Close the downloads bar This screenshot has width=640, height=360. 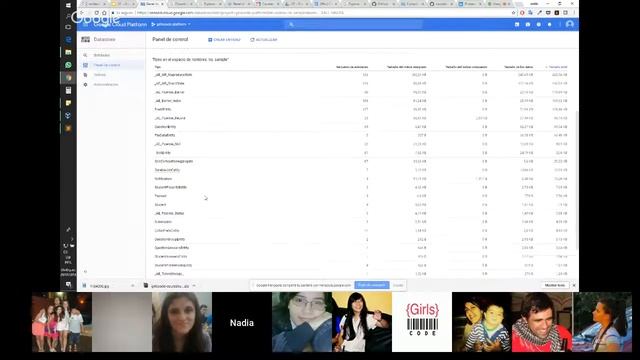point(574,285)
